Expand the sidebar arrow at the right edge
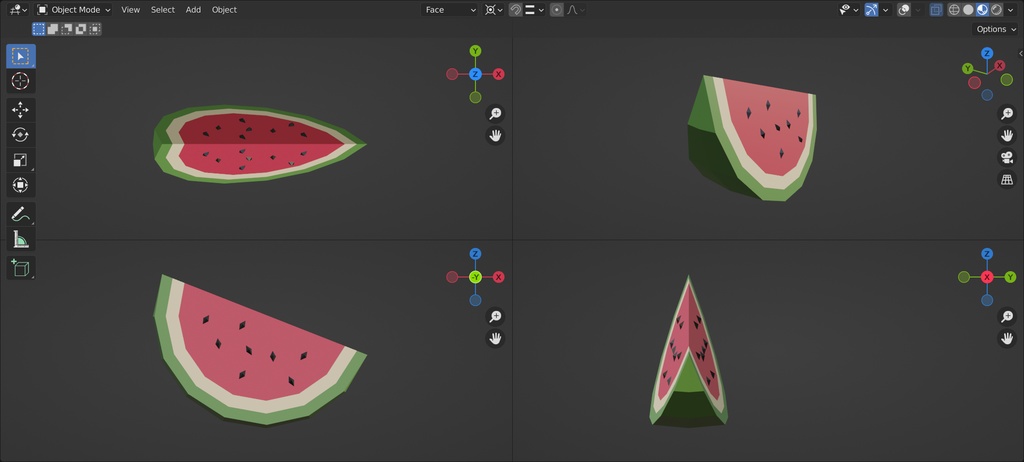The image size is (1024, 462). point(1020,54)
